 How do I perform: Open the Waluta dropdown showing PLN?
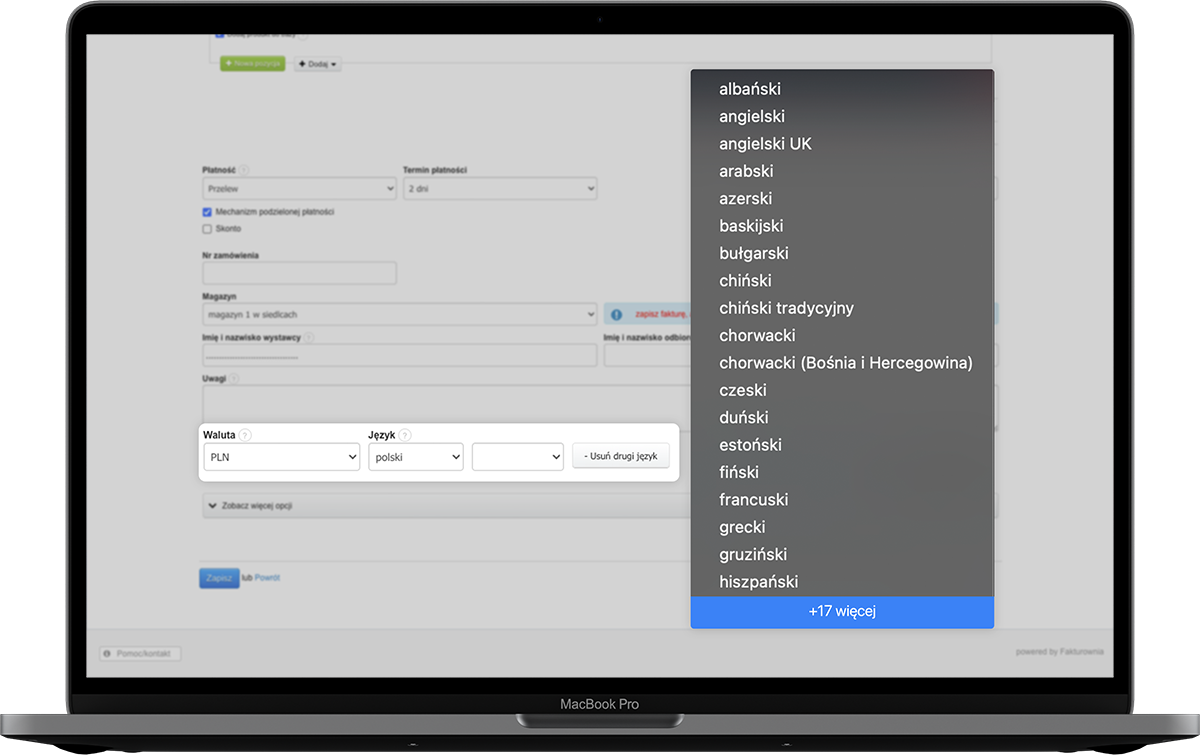[x=282, y=457]
